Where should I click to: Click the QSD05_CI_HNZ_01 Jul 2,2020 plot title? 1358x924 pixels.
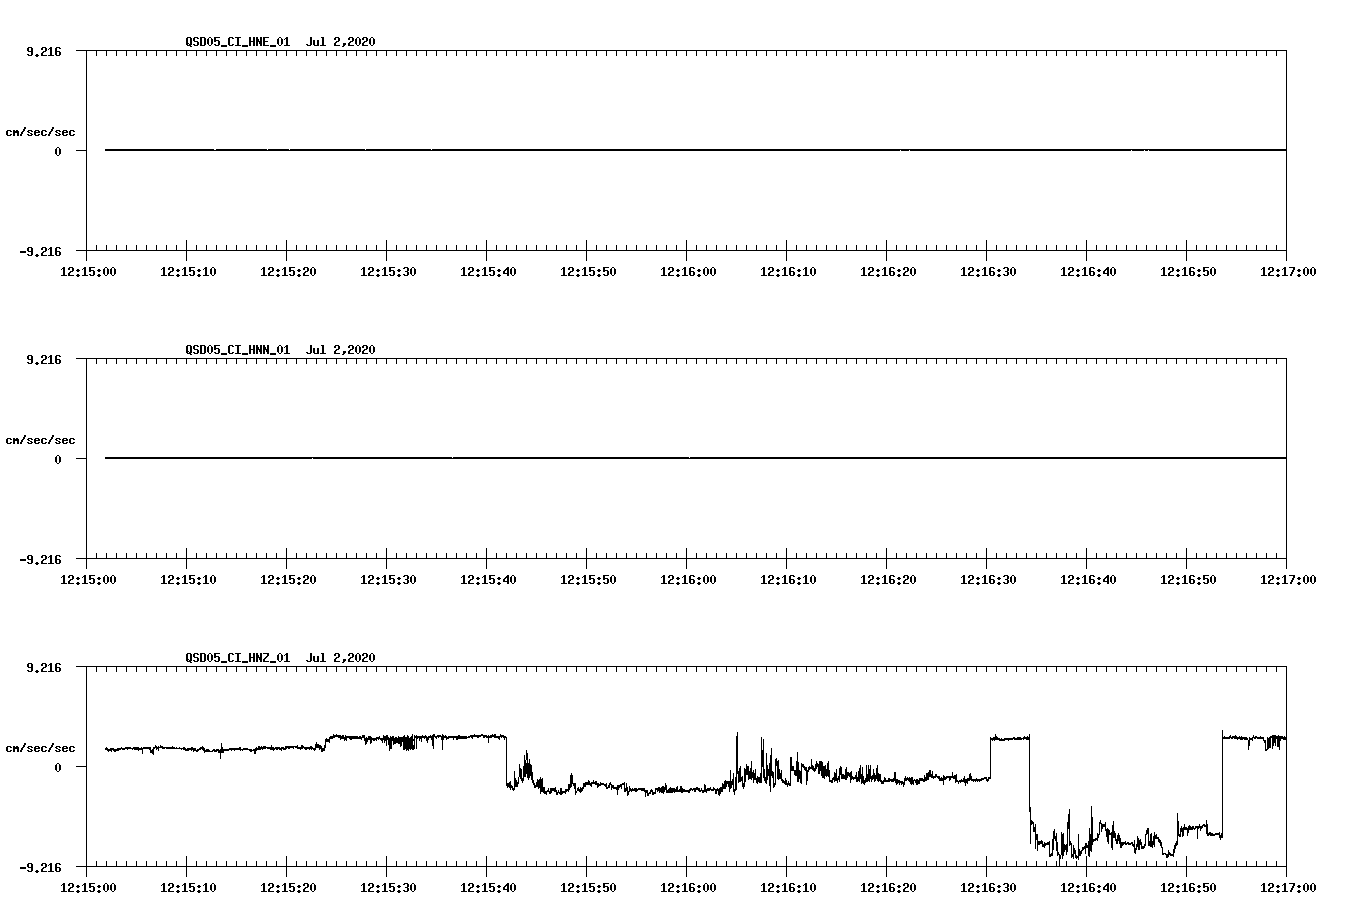click(x=280, y=657)
